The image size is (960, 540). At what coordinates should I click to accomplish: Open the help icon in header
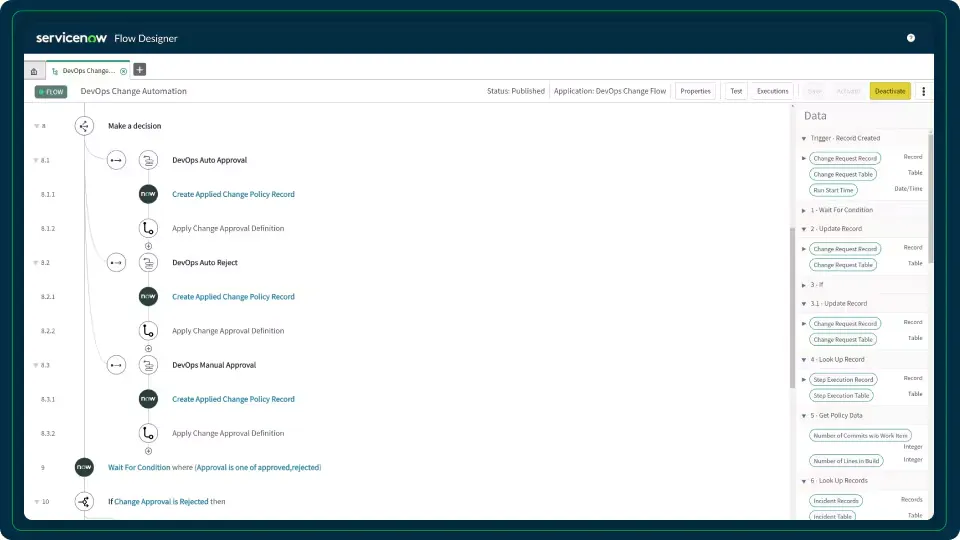point(911,38)
